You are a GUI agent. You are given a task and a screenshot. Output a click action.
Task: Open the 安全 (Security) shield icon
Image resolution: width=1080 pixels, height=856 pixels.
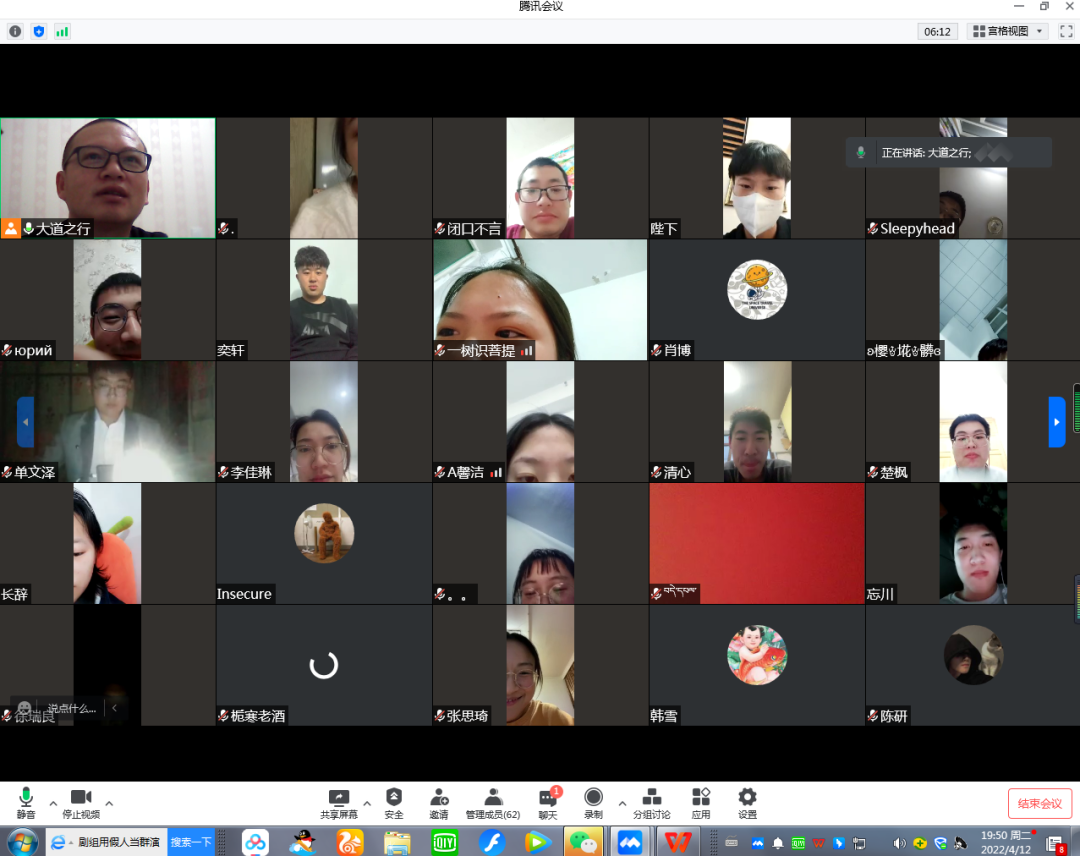[394, 802]
